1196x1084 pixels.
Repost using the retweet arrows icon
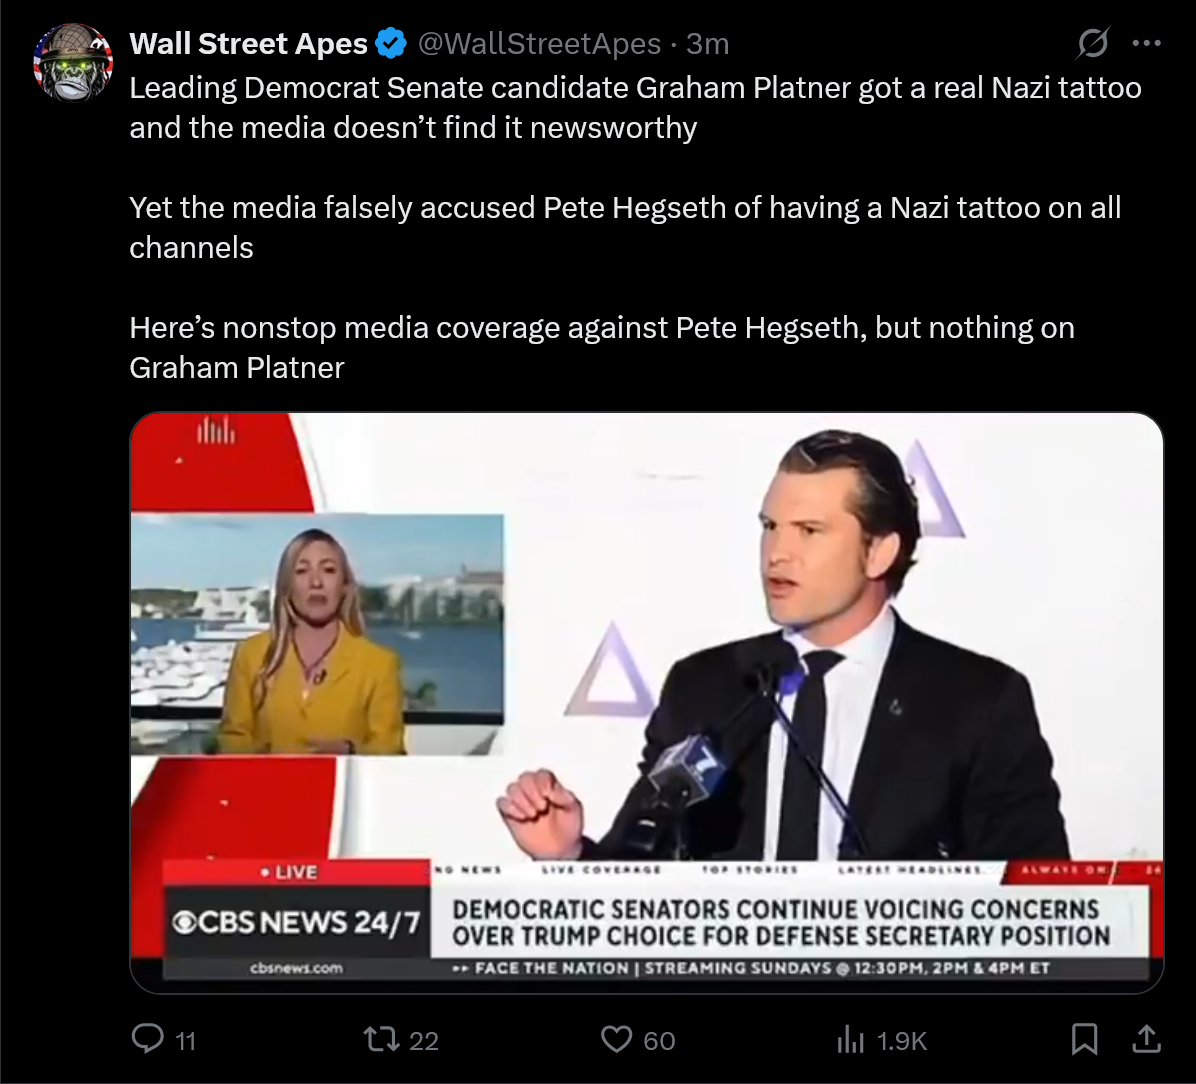(x=381, y=1039)
